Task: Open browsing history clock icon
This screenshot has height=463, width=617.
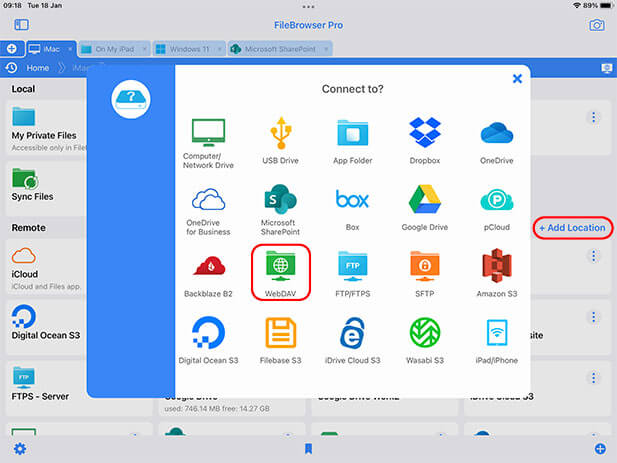Action: [11, 68]
